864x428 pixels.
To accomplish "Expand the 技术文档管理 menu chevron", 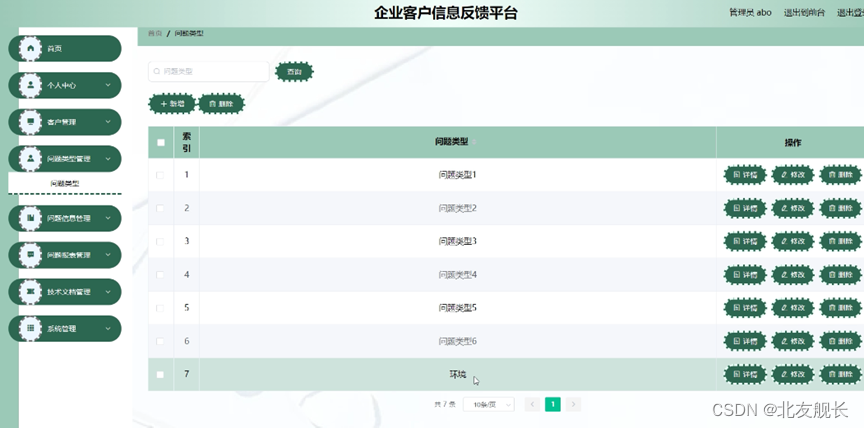I will [108, 291].
